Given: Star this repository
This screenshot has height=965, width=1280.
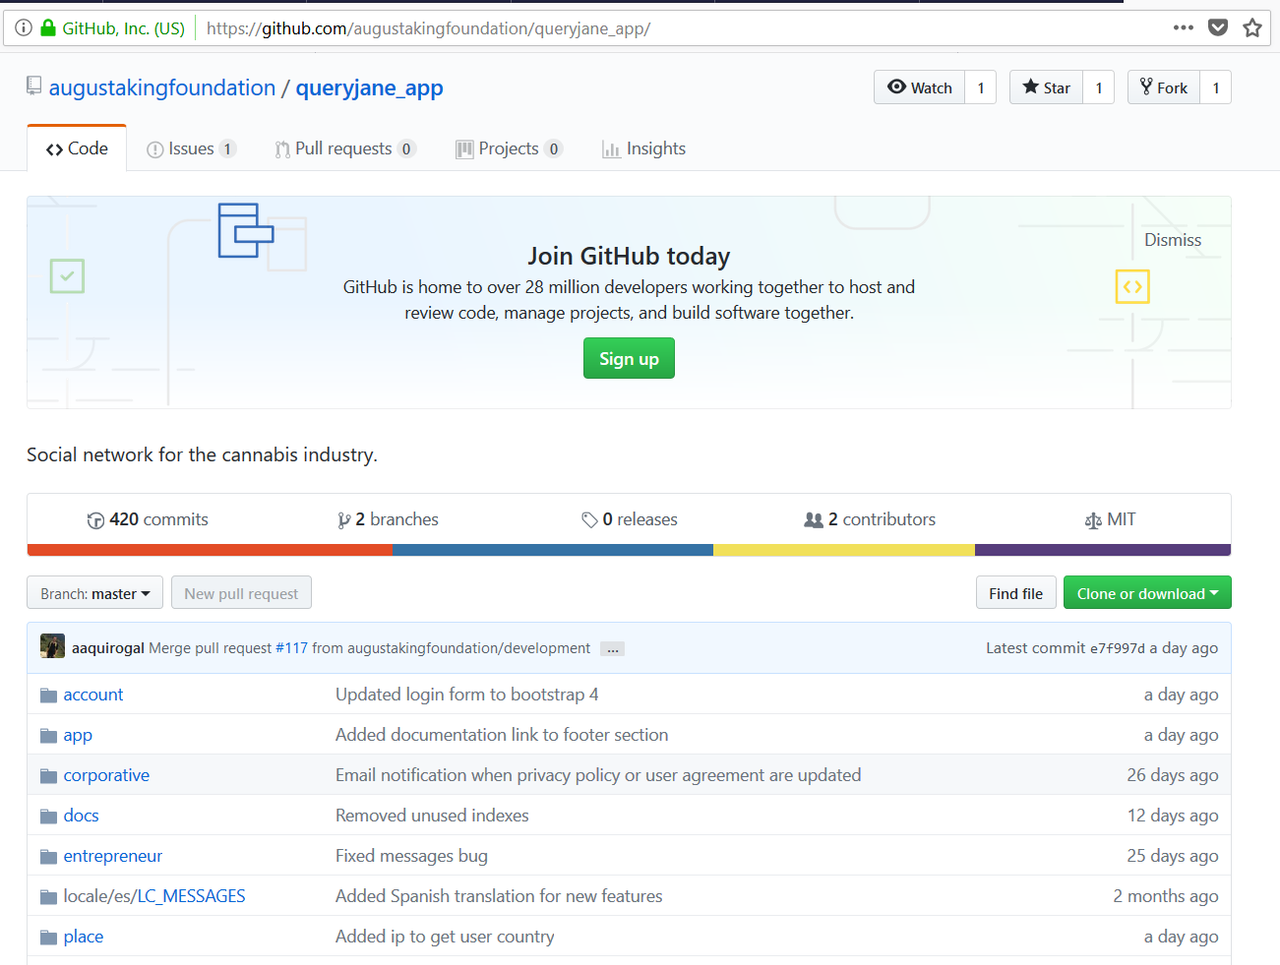Looking at the screenshot, I should coord(1046,87).
